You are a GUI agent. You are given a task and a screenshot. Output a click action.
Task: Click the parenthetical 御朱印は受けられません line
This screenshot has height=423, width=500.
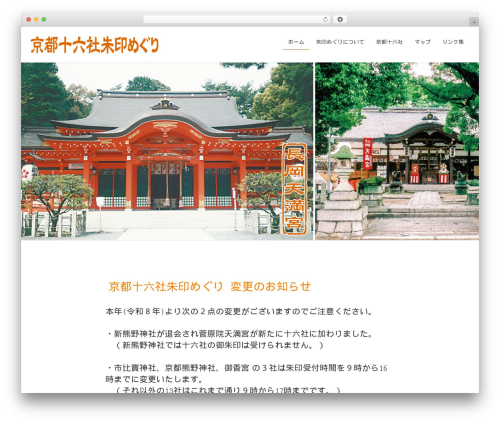tap(219, 345)
